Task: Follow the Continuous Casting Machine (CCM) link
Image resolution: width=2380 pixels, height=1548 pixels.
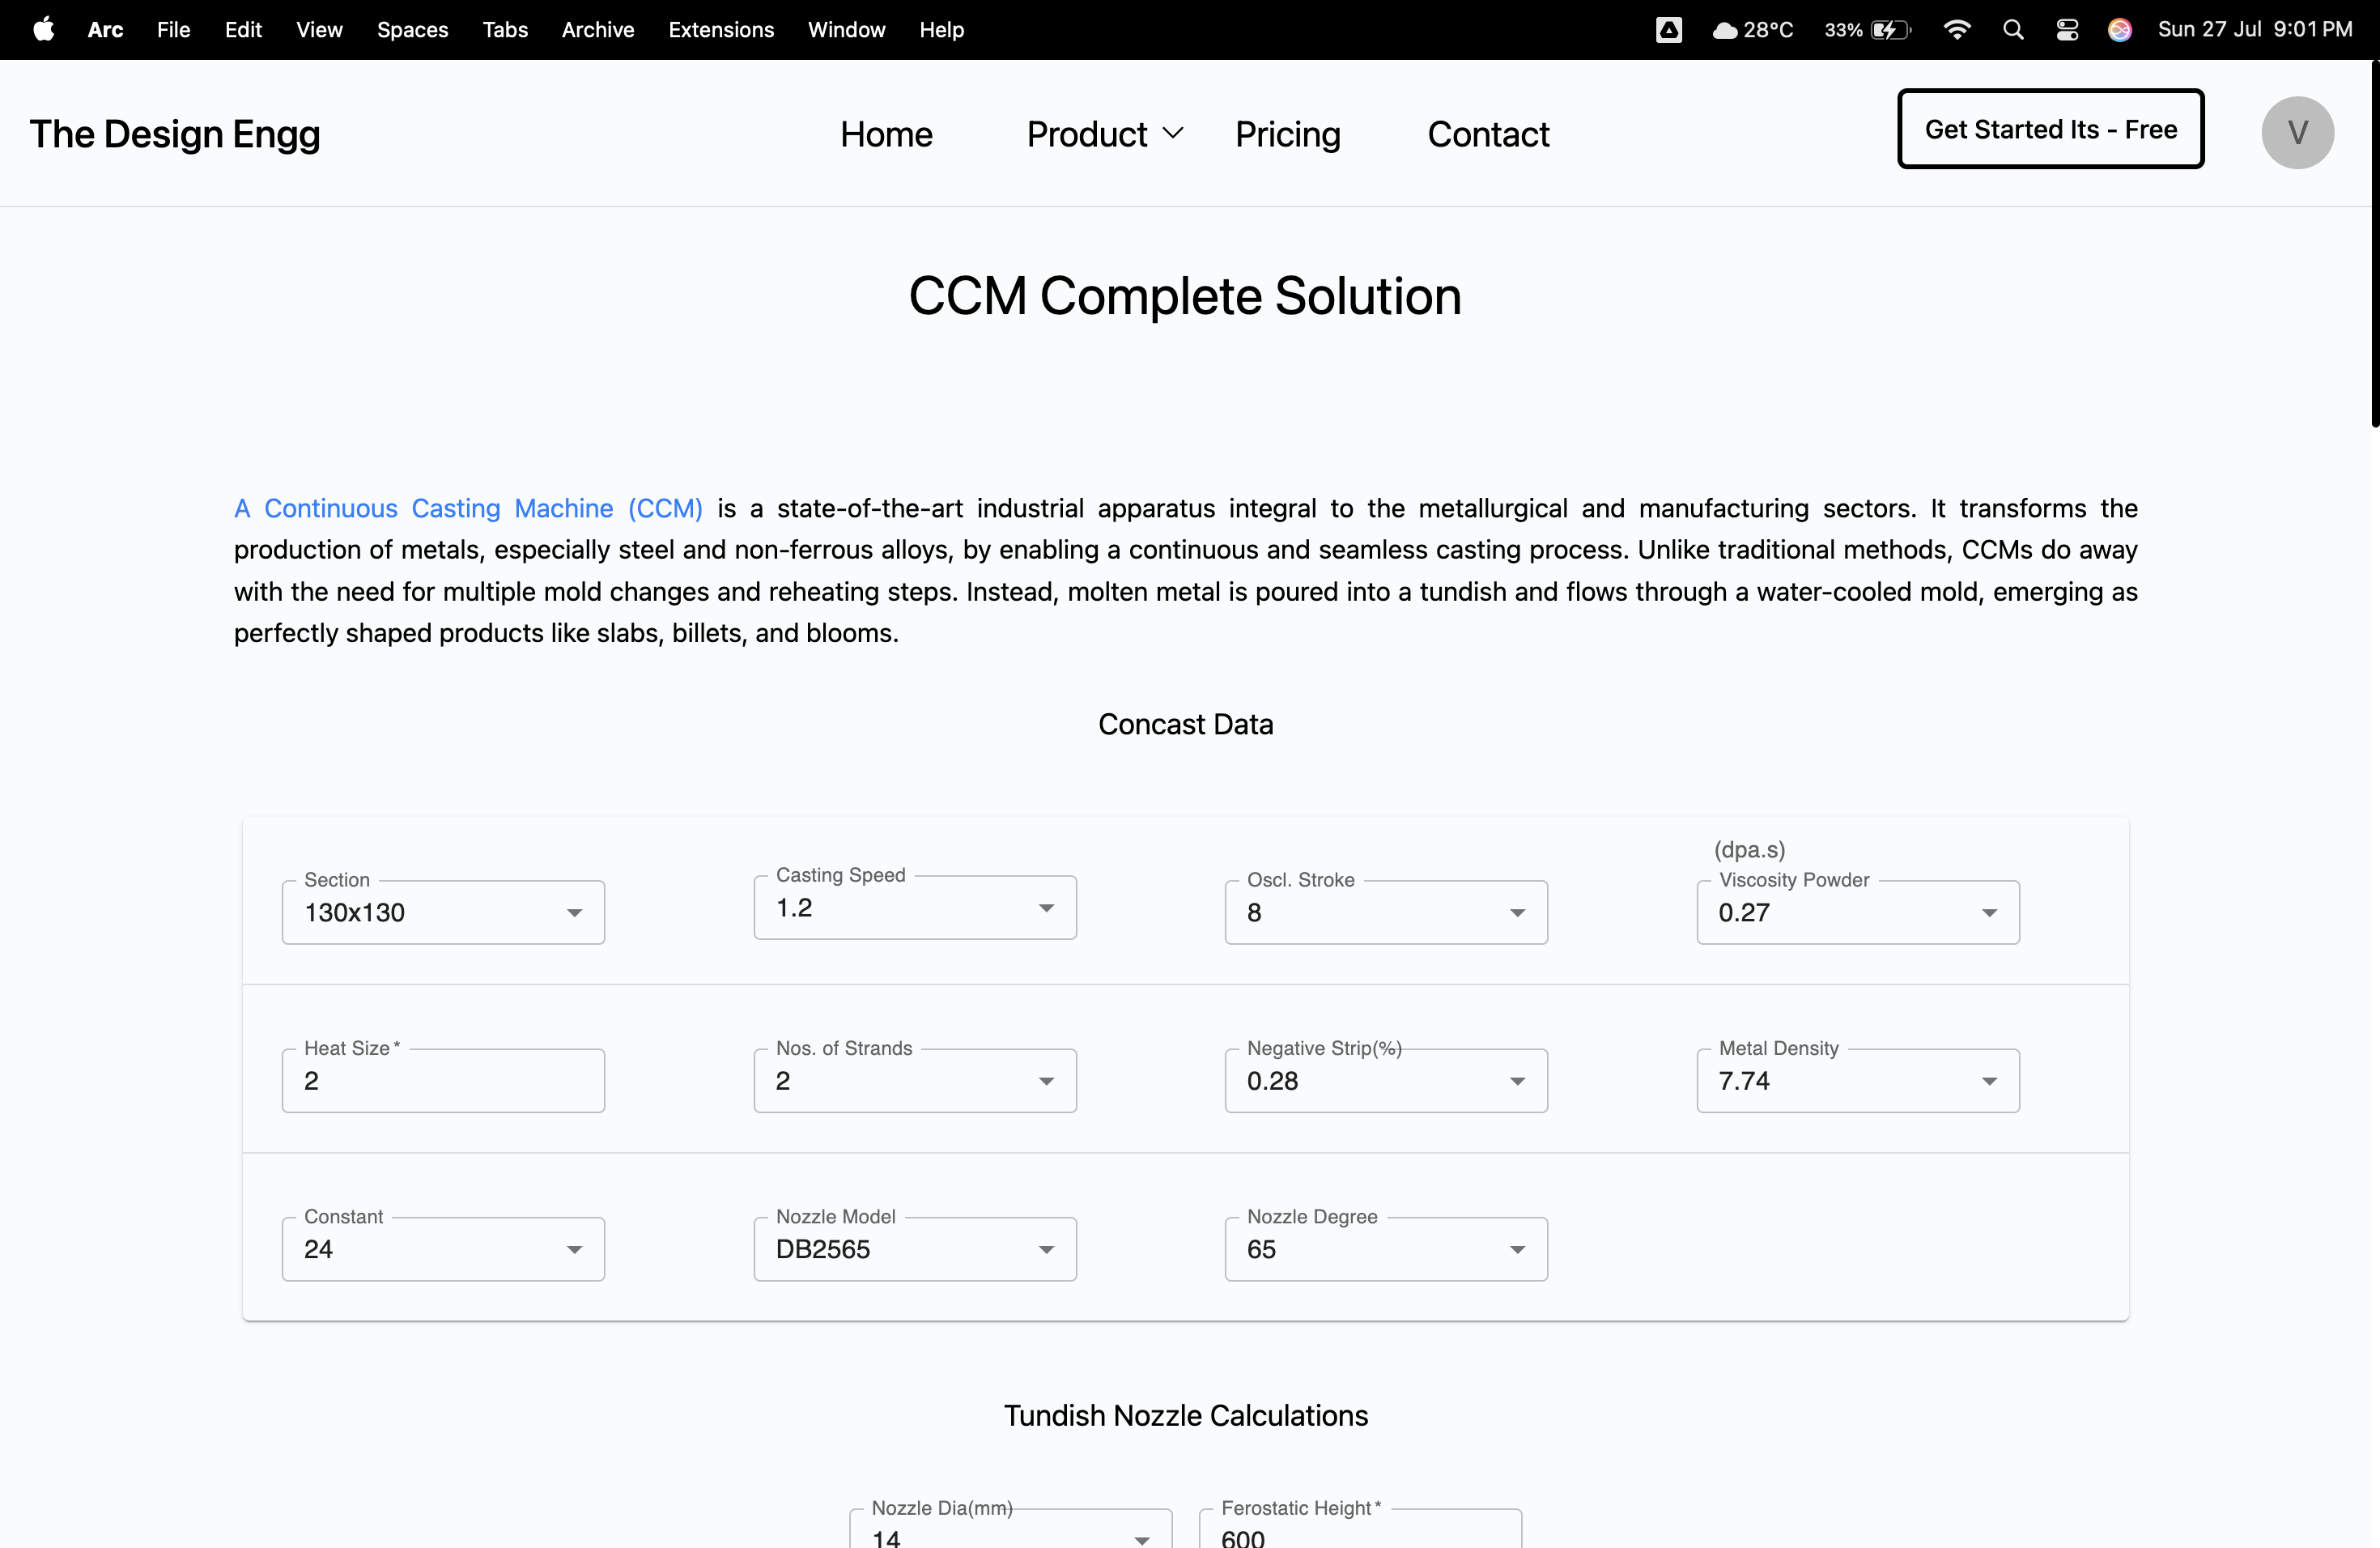Action: pos(468,508)
